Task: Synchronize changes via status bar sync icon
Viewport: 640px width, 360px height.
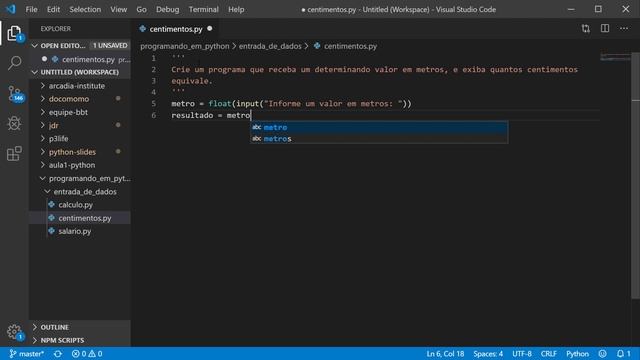Action: [x=58, y=353]
